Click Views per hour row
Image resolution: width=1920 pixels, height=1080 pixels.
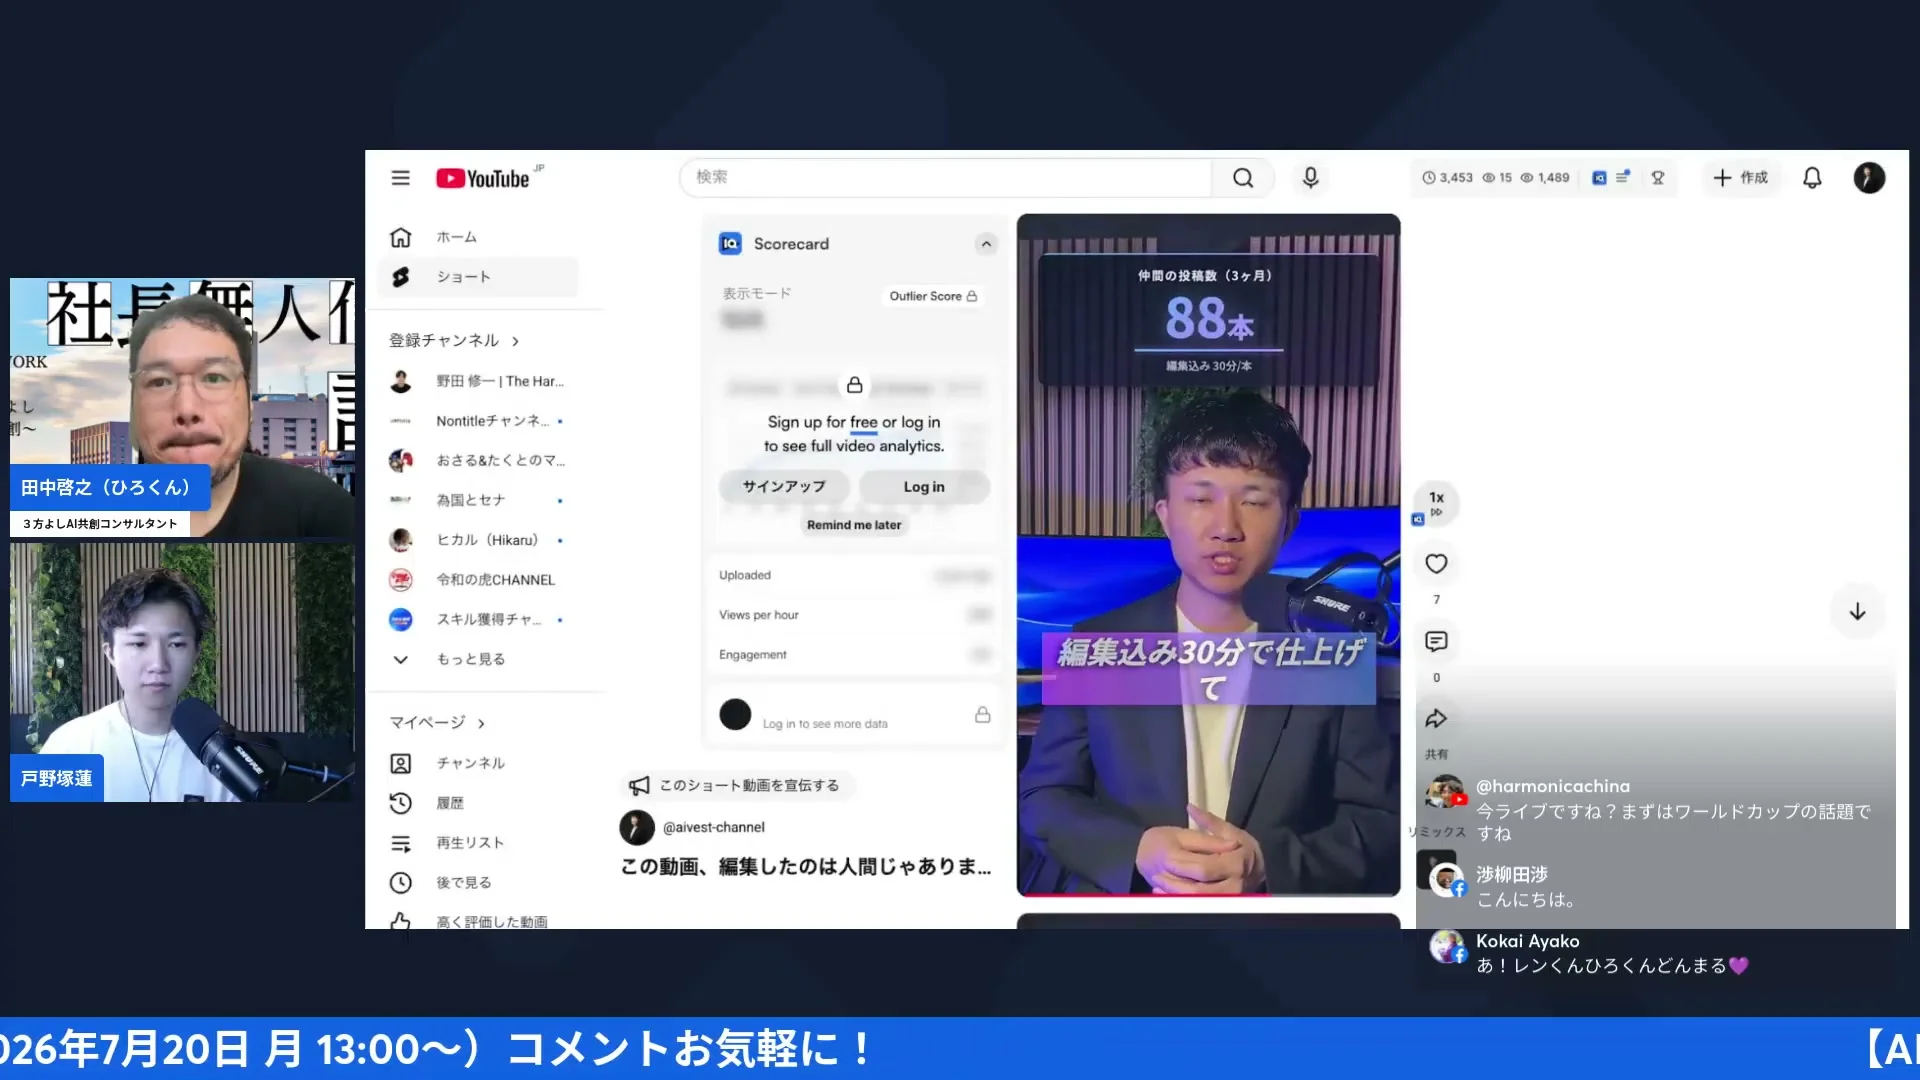click(854, 616)
